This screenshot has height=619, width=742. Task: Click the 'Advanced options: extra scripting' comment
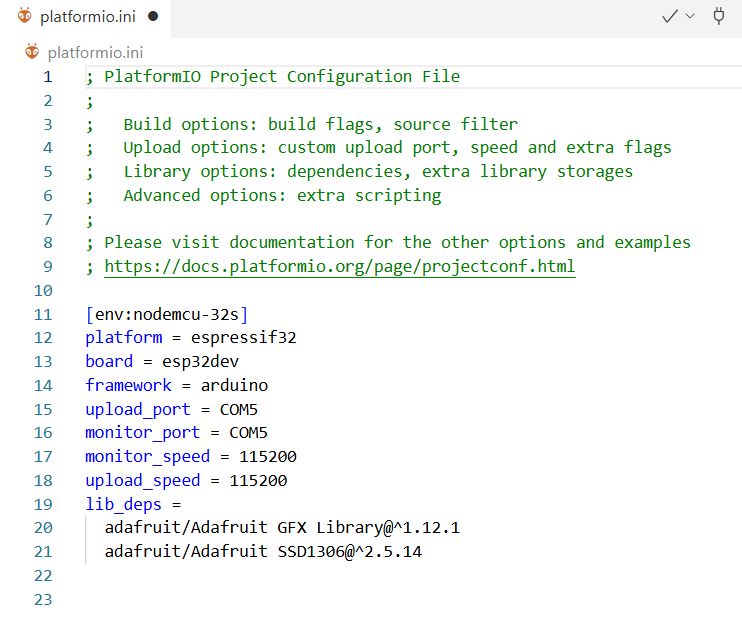pyautogui.click(x=282, y=195)
